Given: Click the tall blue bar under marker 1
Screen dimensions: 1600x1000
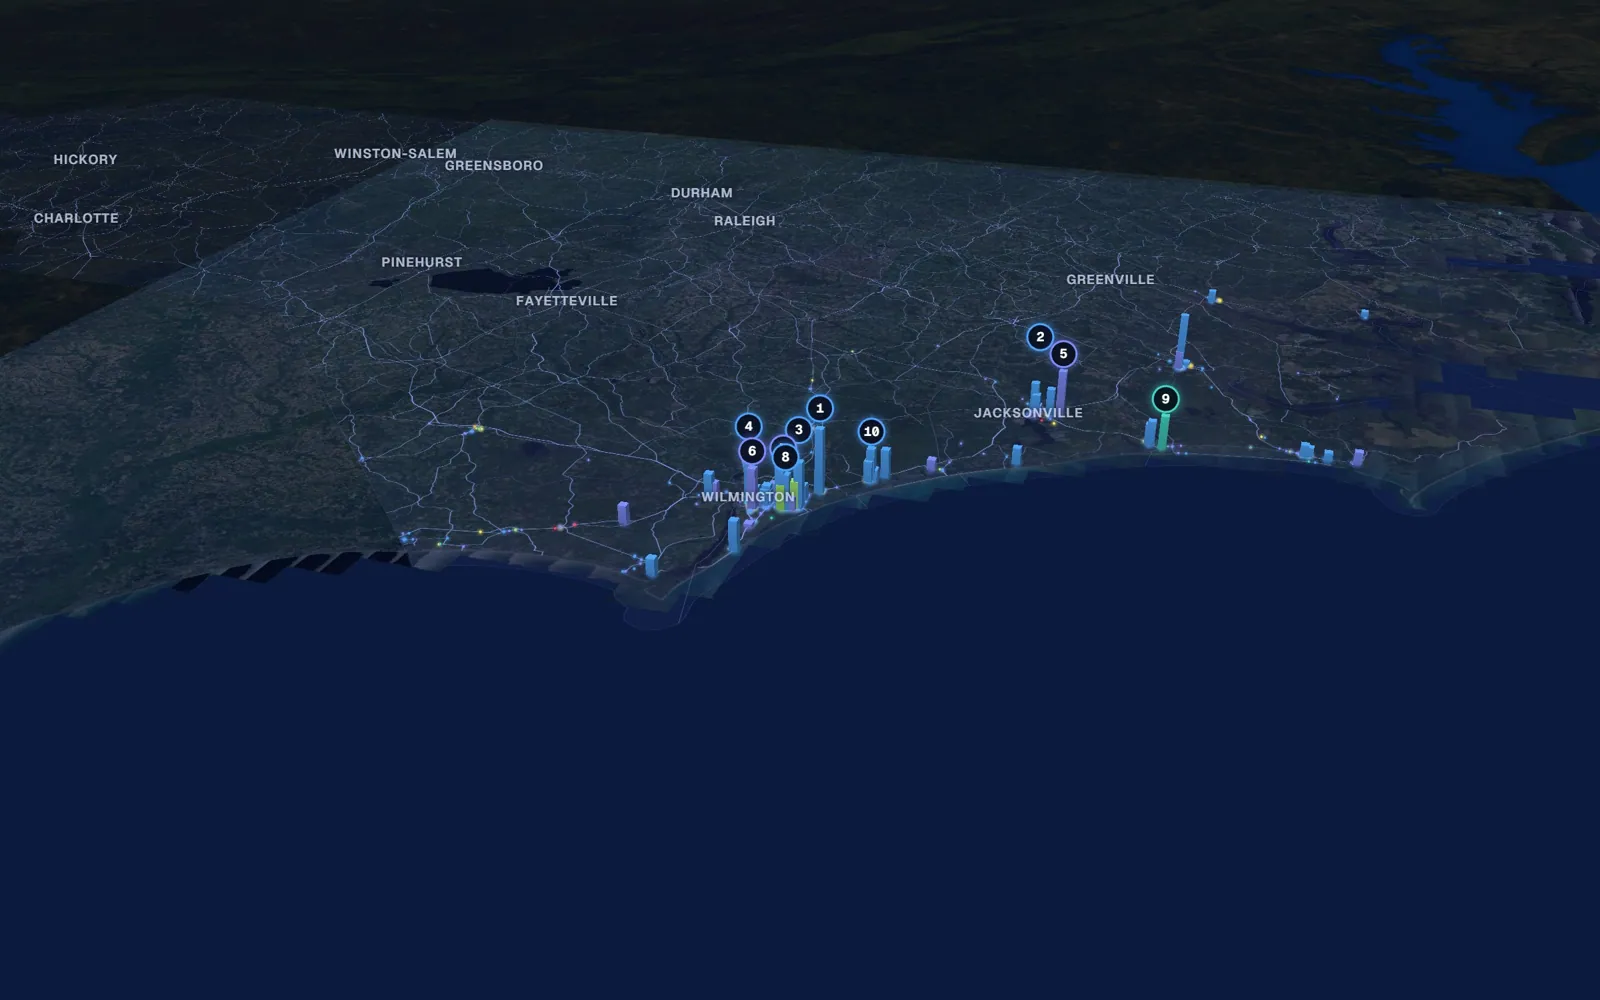Looking at the screenshot, I should 819,460.
